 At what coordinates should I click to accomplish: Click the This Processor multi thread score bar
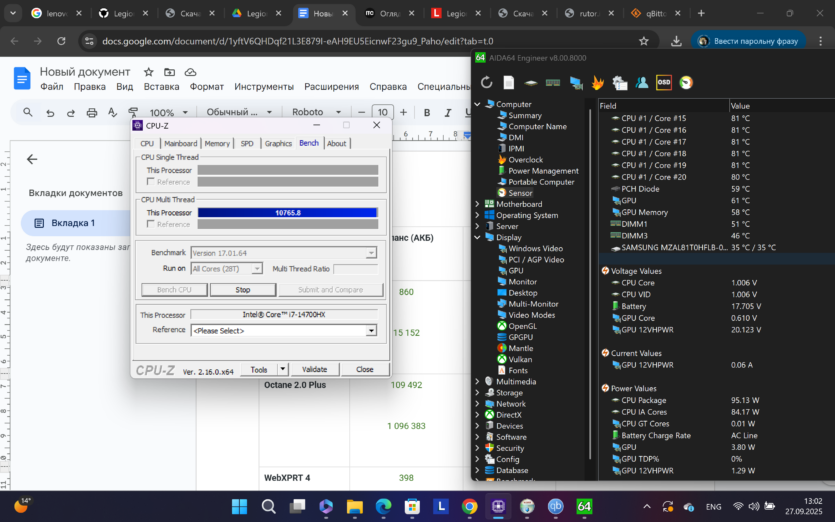click(x=288, y=213)
